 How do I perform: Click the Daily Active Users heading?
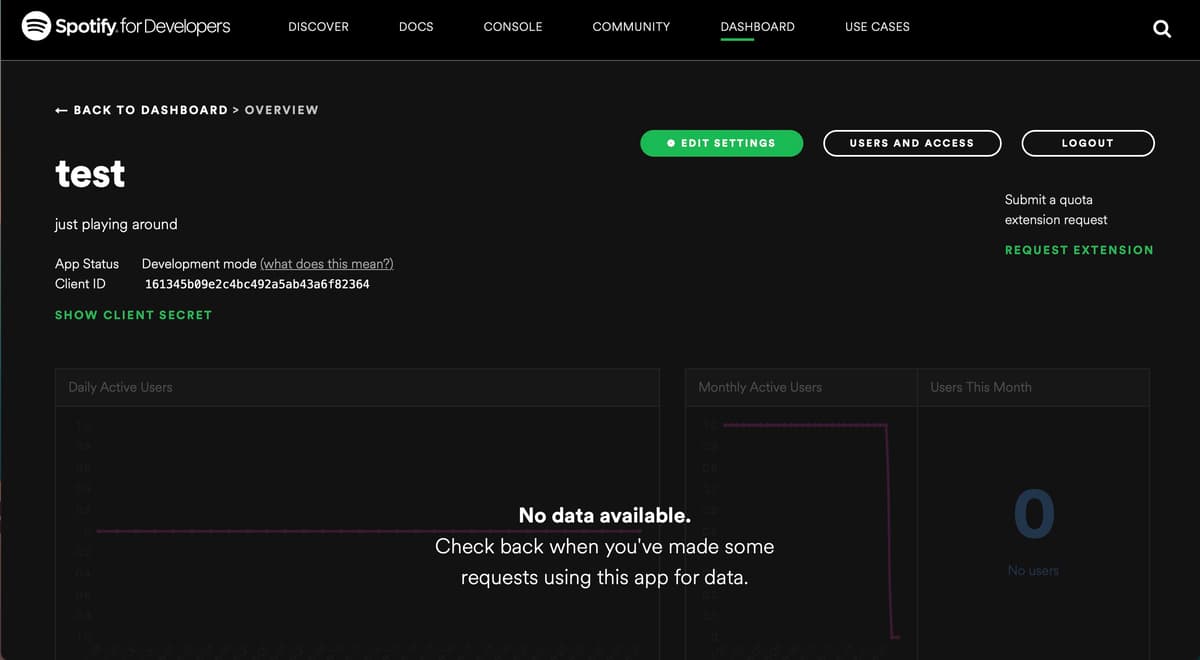tap(120, 387)
